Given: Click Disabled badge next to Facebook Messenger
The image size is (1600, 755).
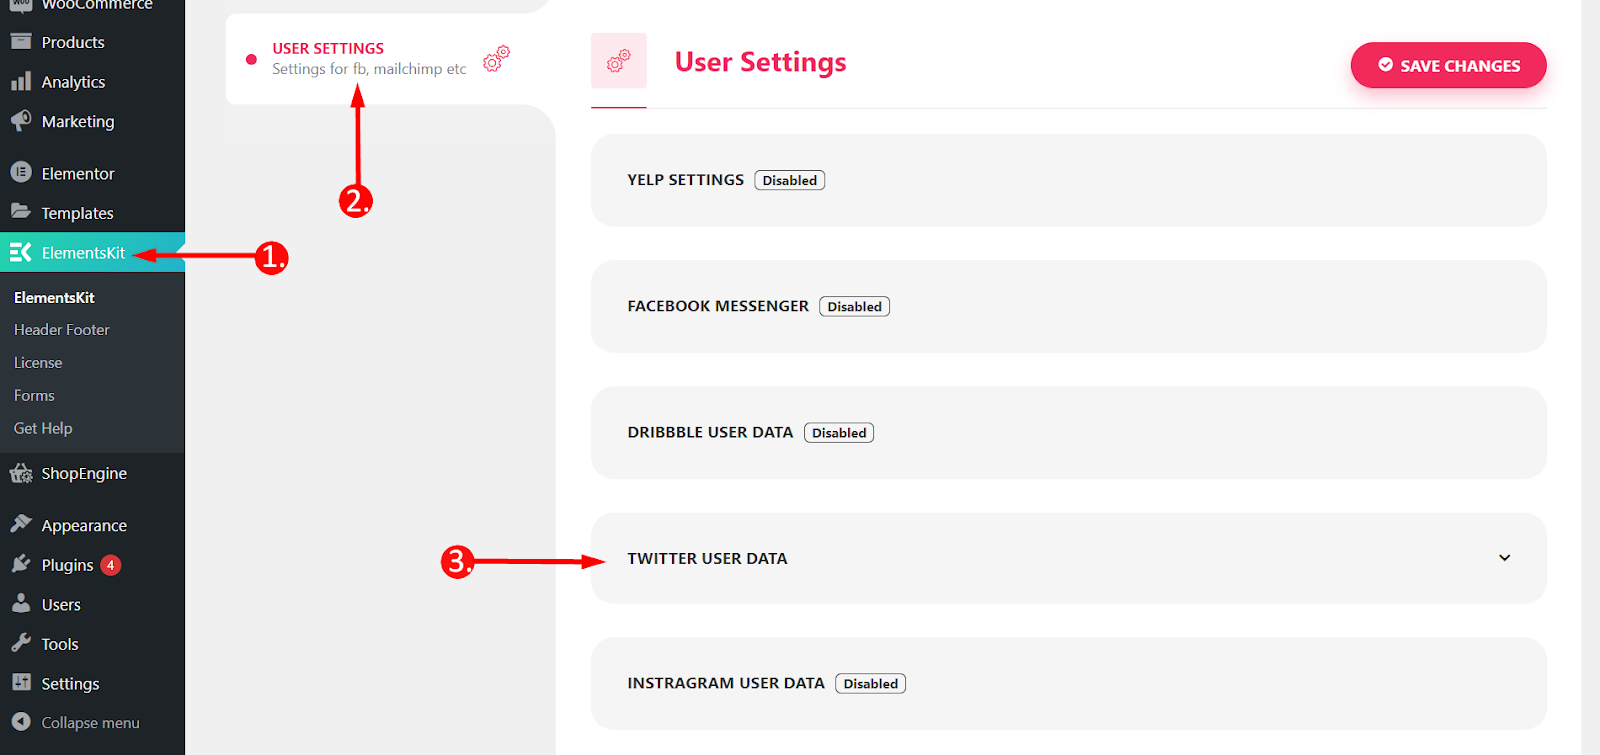Looking at the screenshot, I should click(855, 306).
